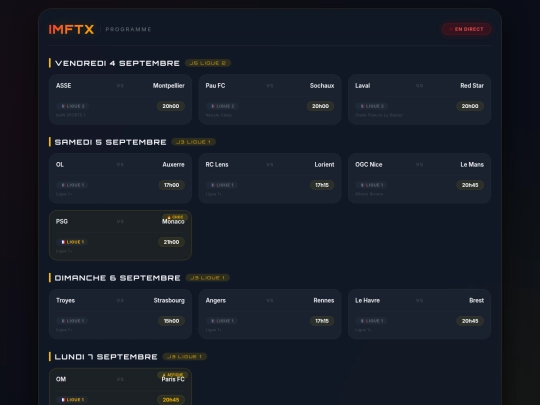Click Ligue 1 flag badge on OM match
This screenshot has width=540, height=405.
click(72, 400)
